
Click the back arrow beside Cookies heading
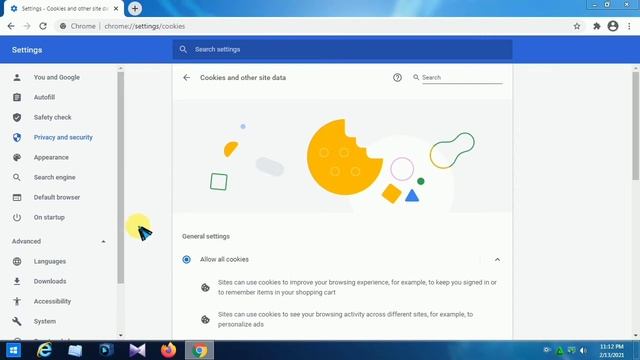(187, 78)
